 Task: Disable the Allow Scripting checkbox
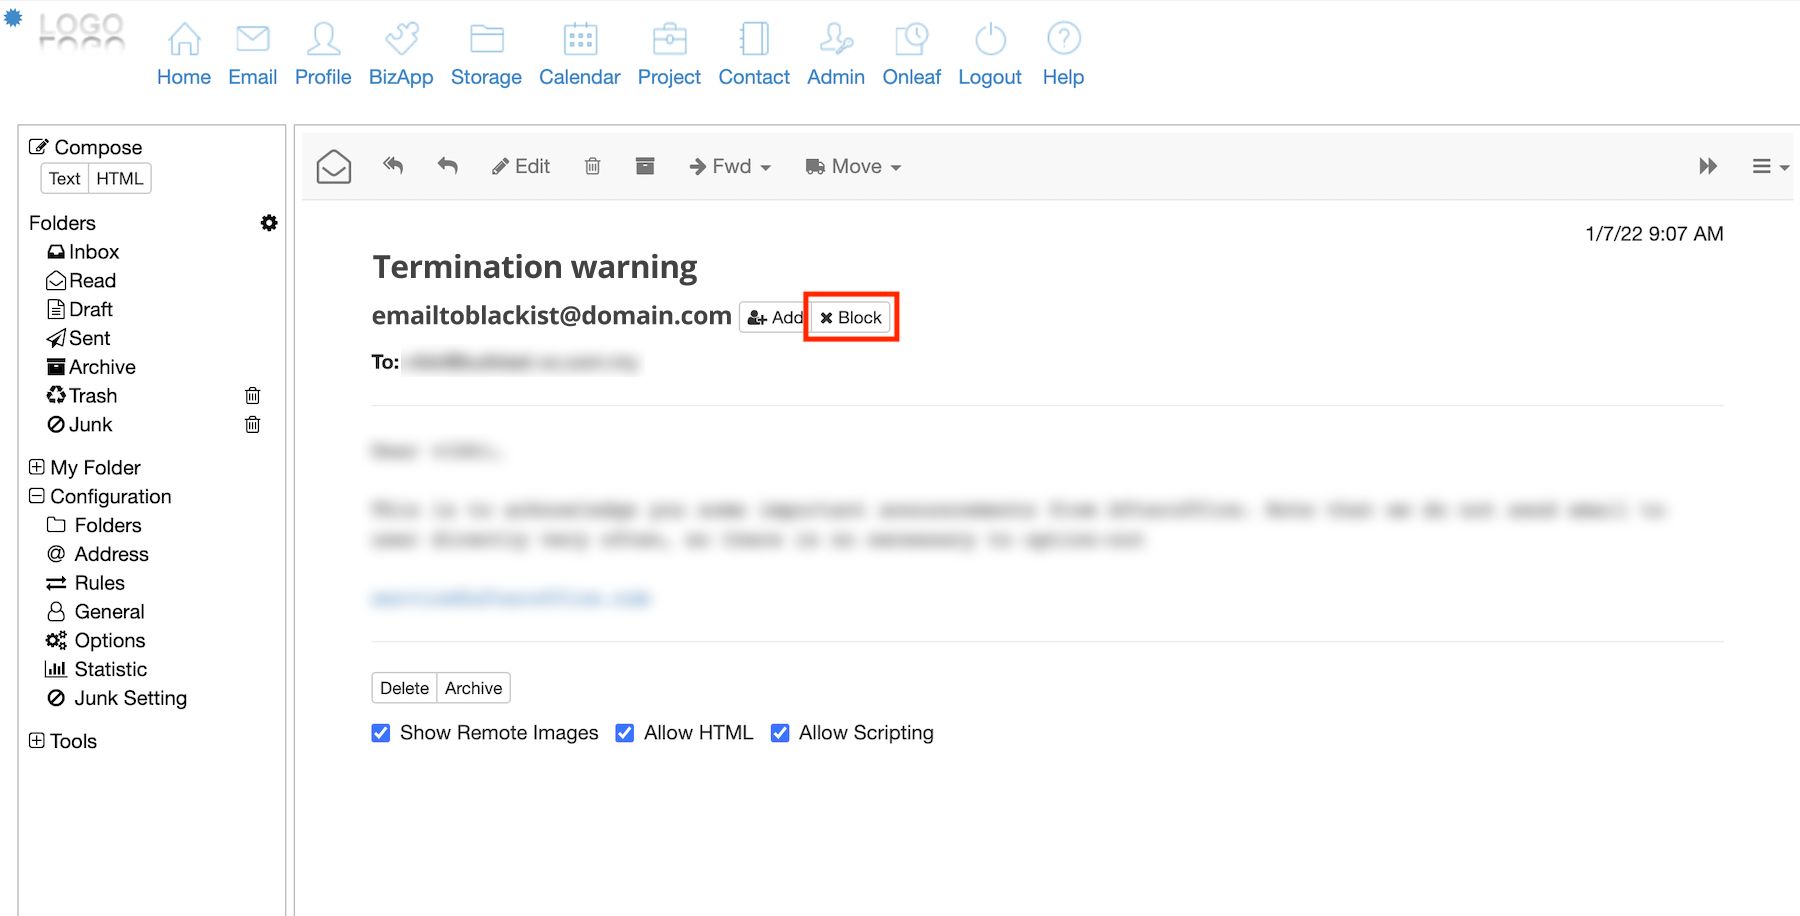pyautogui.click(x=780, y=733)
